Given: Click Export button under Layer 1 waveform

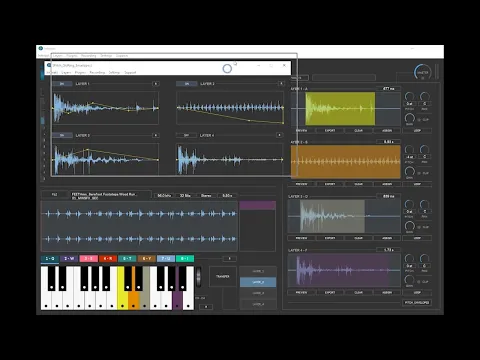Looking at the screenshot, I should pyautogui.click(x=330, y=131).
